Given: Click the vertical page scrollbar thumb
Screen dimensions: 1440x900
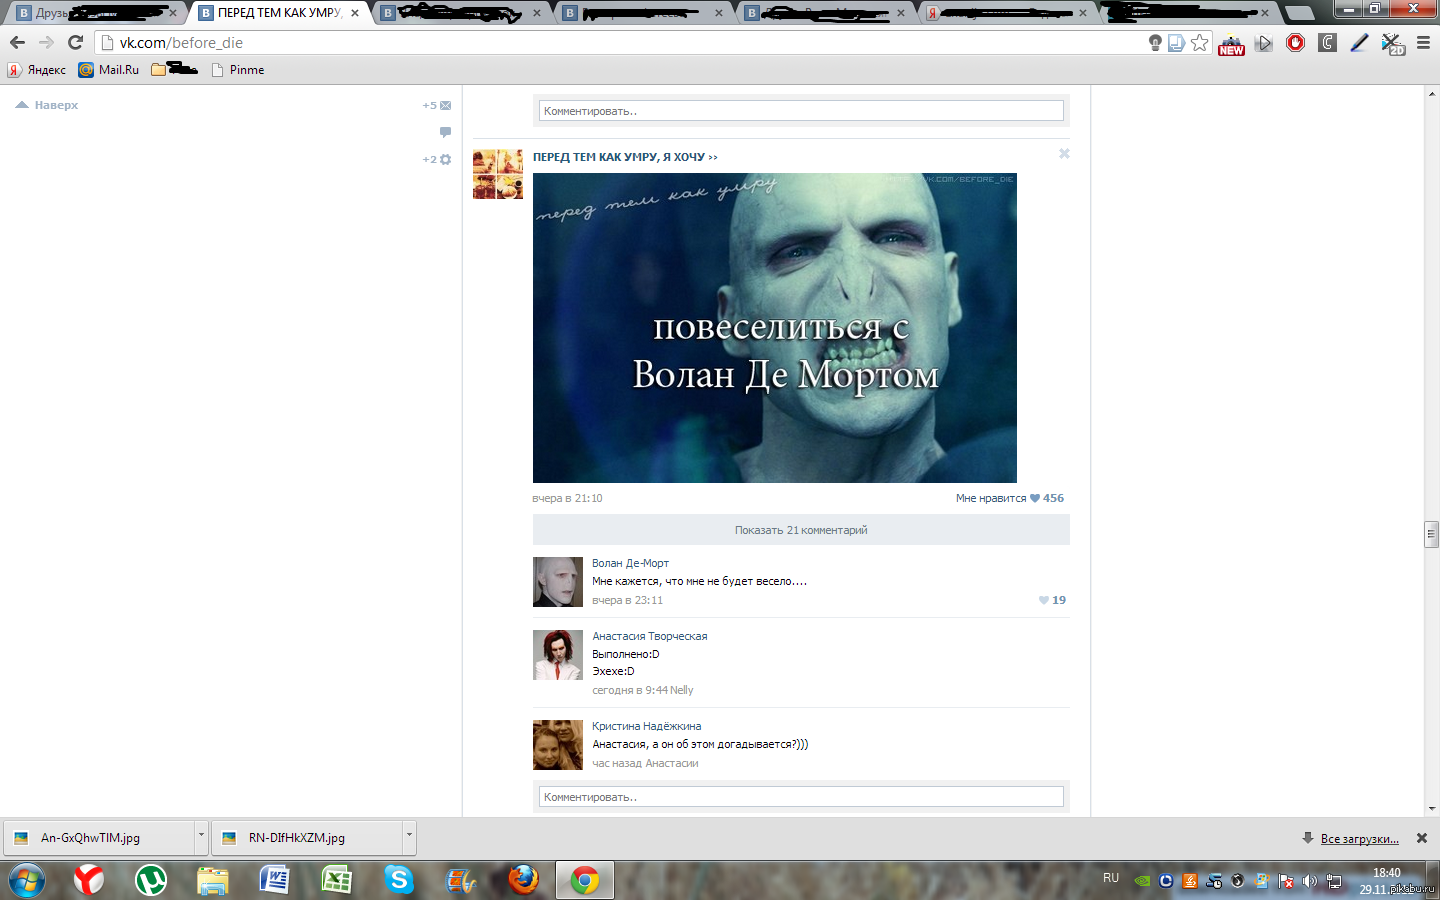Looking at the screenshot, I should point(1431,534).
